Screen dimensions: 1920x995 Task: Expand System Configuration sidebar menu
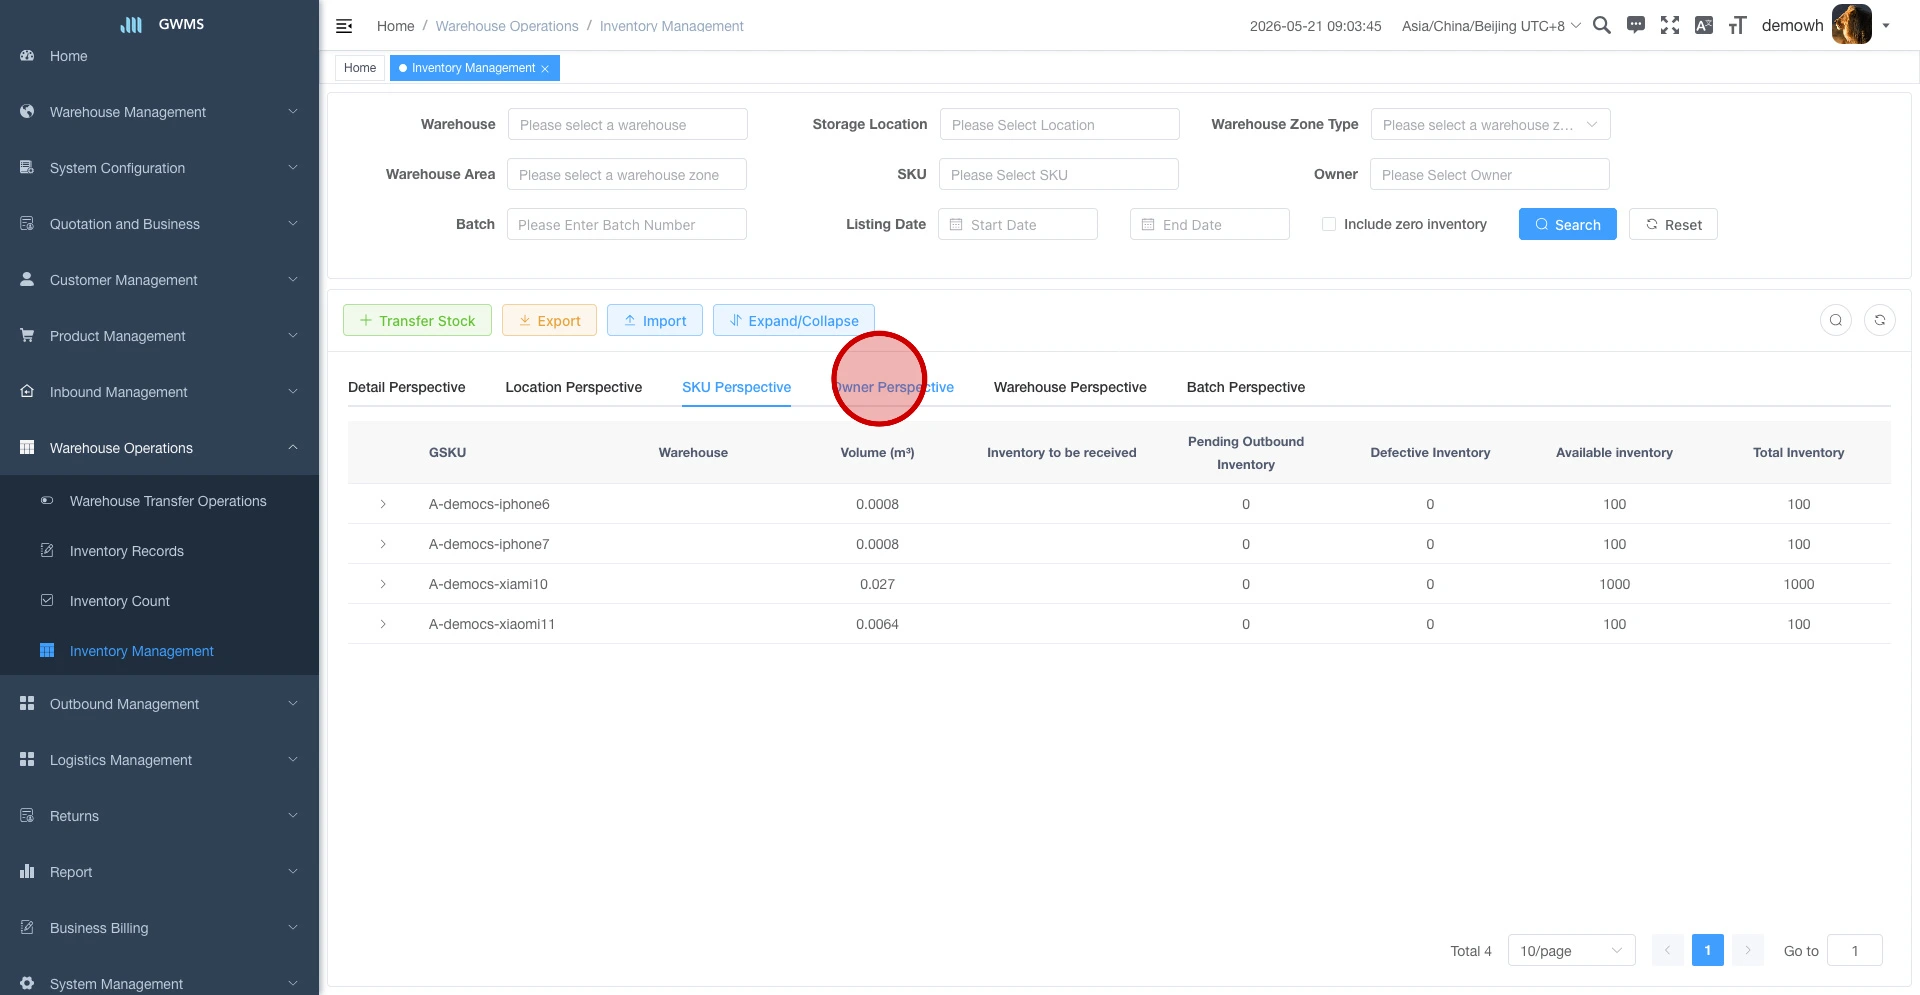point(159,168)
